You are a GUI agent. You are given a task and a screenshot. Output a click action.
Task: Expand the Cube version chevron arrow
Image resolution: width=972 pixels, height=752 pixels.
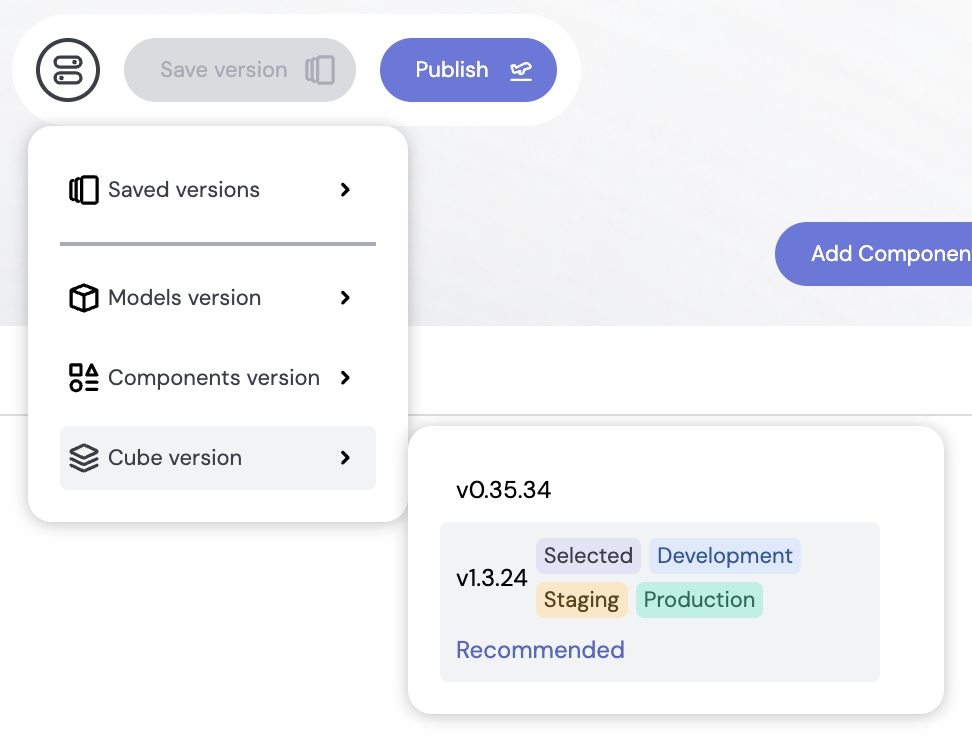(x=345, y=458)
